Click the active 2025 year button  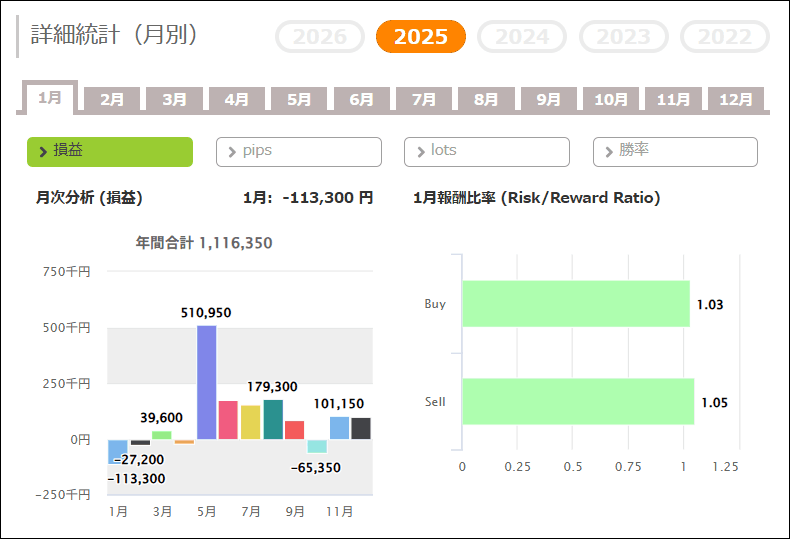(x=420, y=37)
